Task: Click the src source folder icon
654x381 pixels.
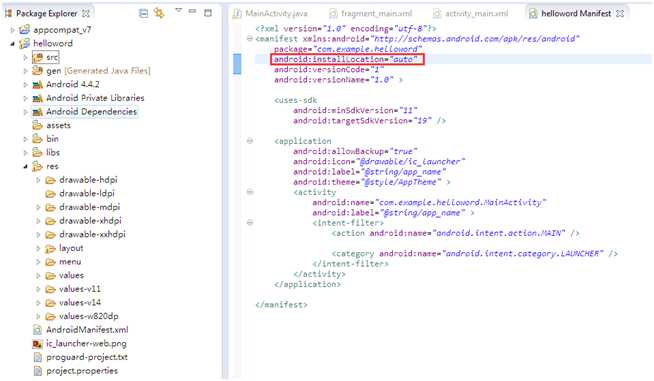Action: [x=38, y=57]
